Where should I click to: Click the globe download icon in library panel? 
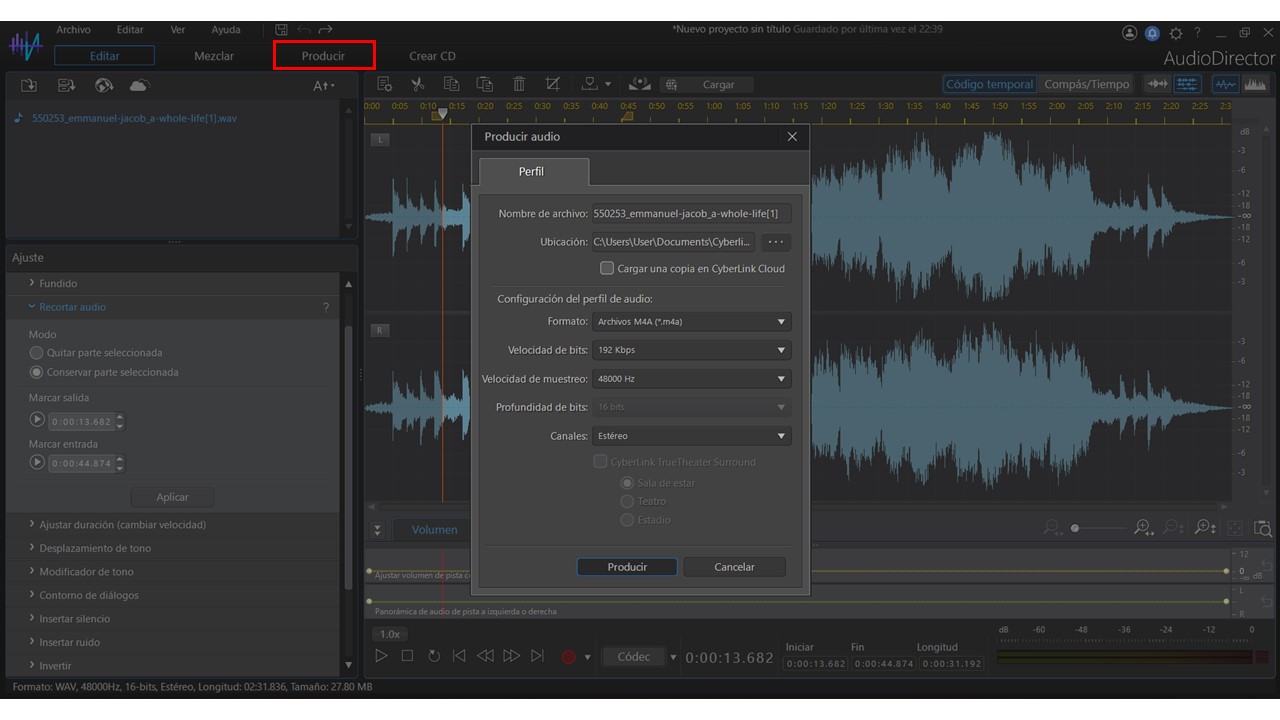click(103, 85)
